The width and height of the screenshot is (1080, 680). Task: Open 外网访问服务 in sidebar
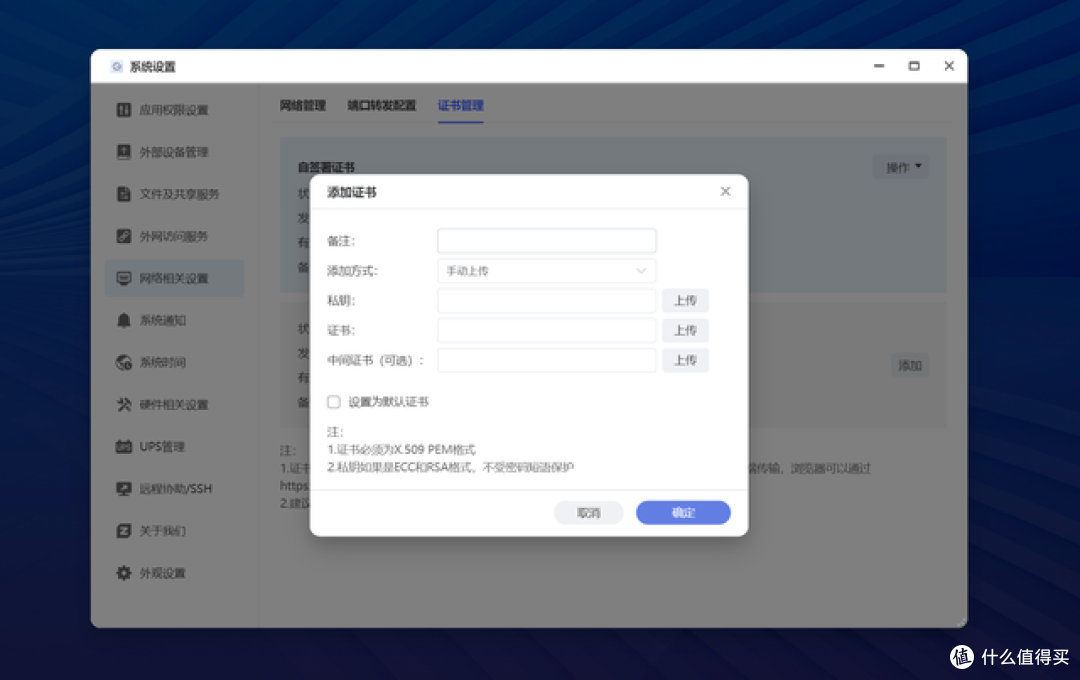174,236
